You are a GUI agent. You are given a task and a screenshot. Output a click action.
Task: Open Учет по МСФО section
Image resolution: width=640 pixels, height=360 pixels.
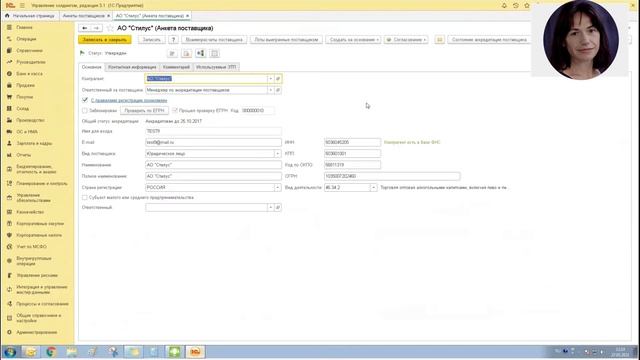pos(31,247)
